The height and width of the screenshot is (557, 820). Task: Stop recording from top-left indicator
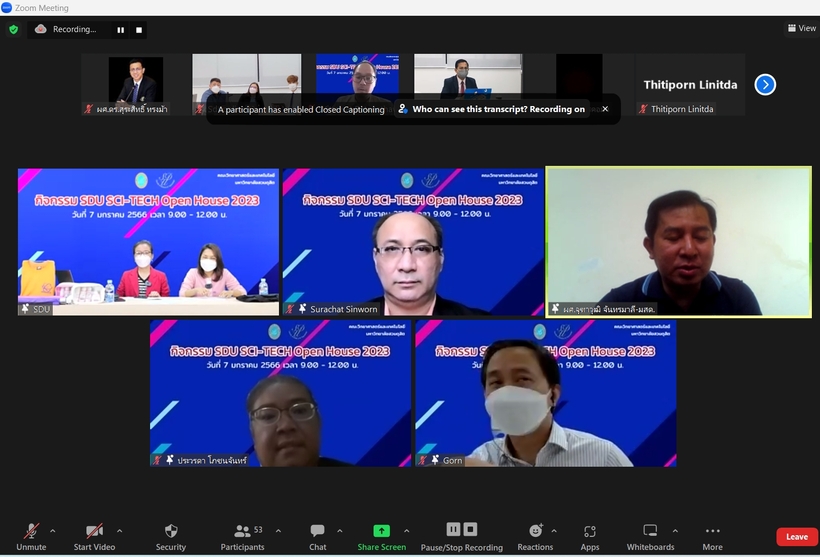tap(139, 30)
